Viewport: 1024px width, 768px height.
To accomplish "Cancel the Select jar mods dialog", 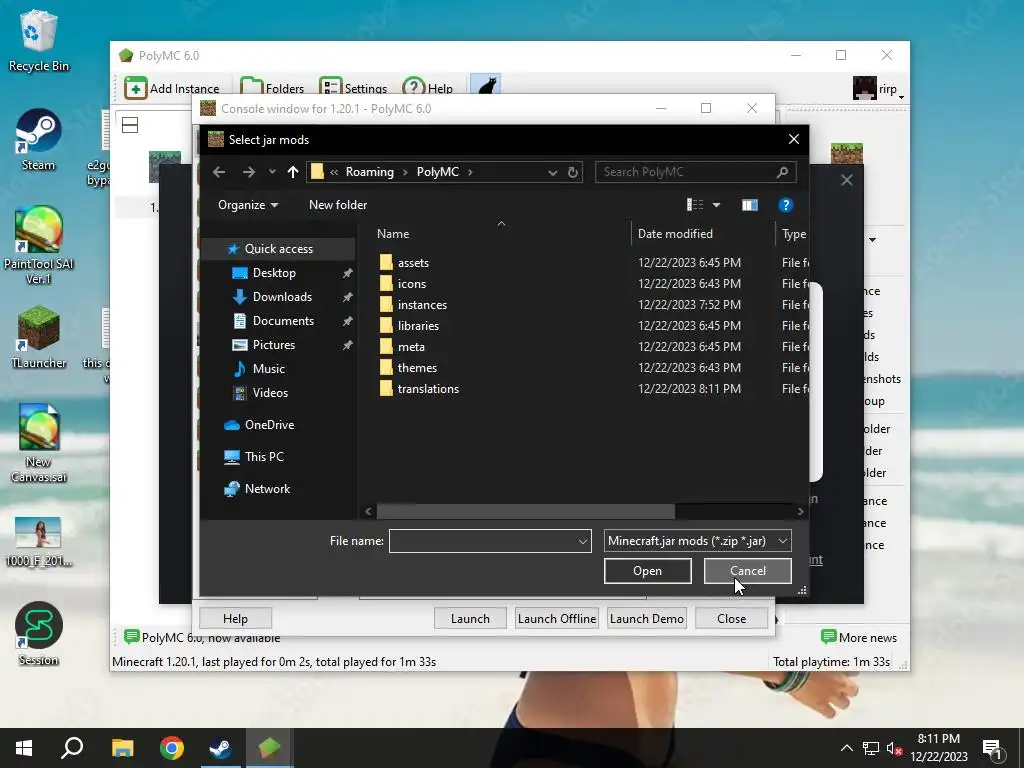I will point(748,571).
